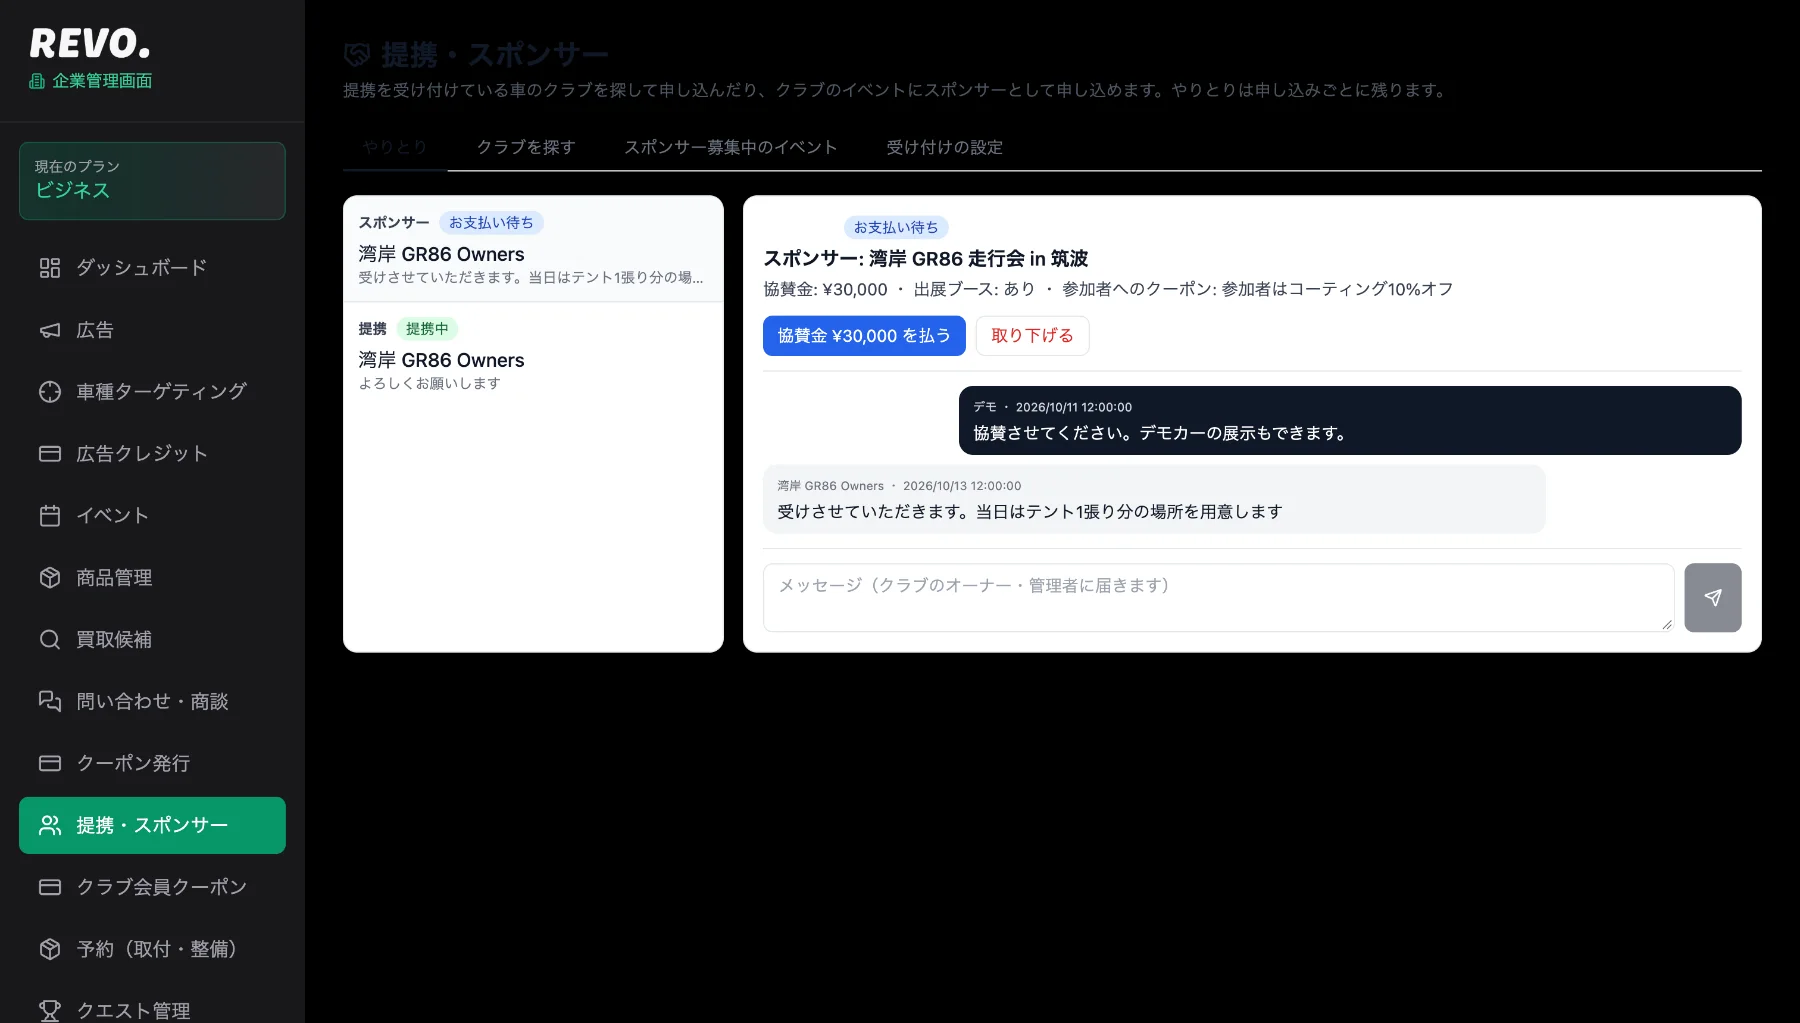This screenshot has height=1023, width=1800.
Task: Open 予約（取付・整備） in the sidebar
Action: pyautogui.click(x=152, y=950)
